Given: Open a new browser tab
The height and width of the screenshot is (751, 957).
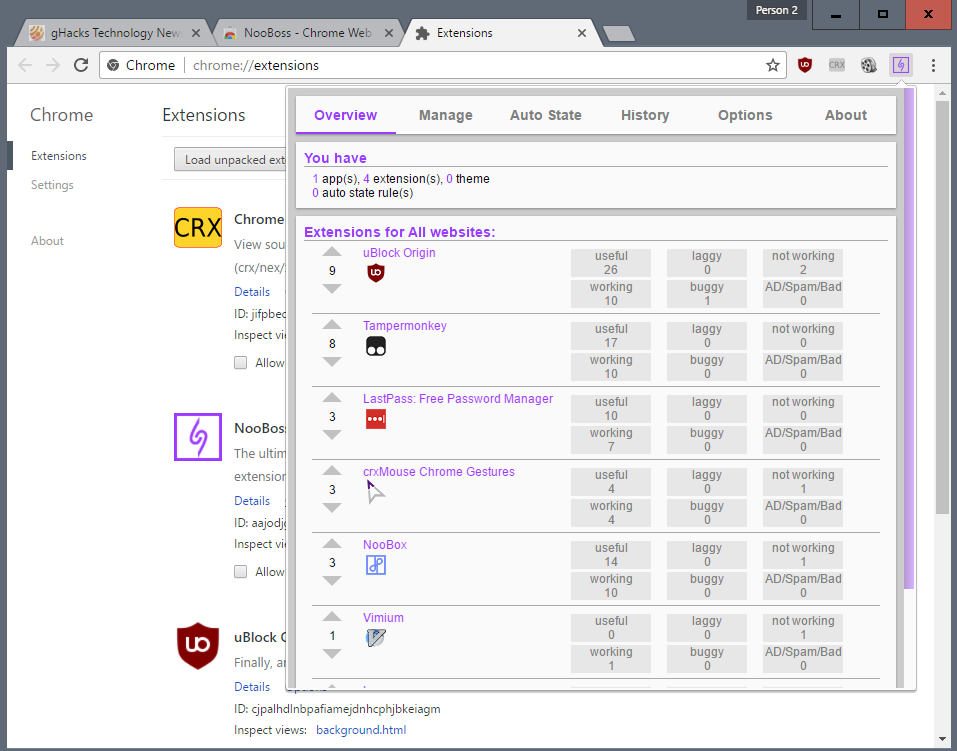Looking at the screenshot, I should 619,34.
